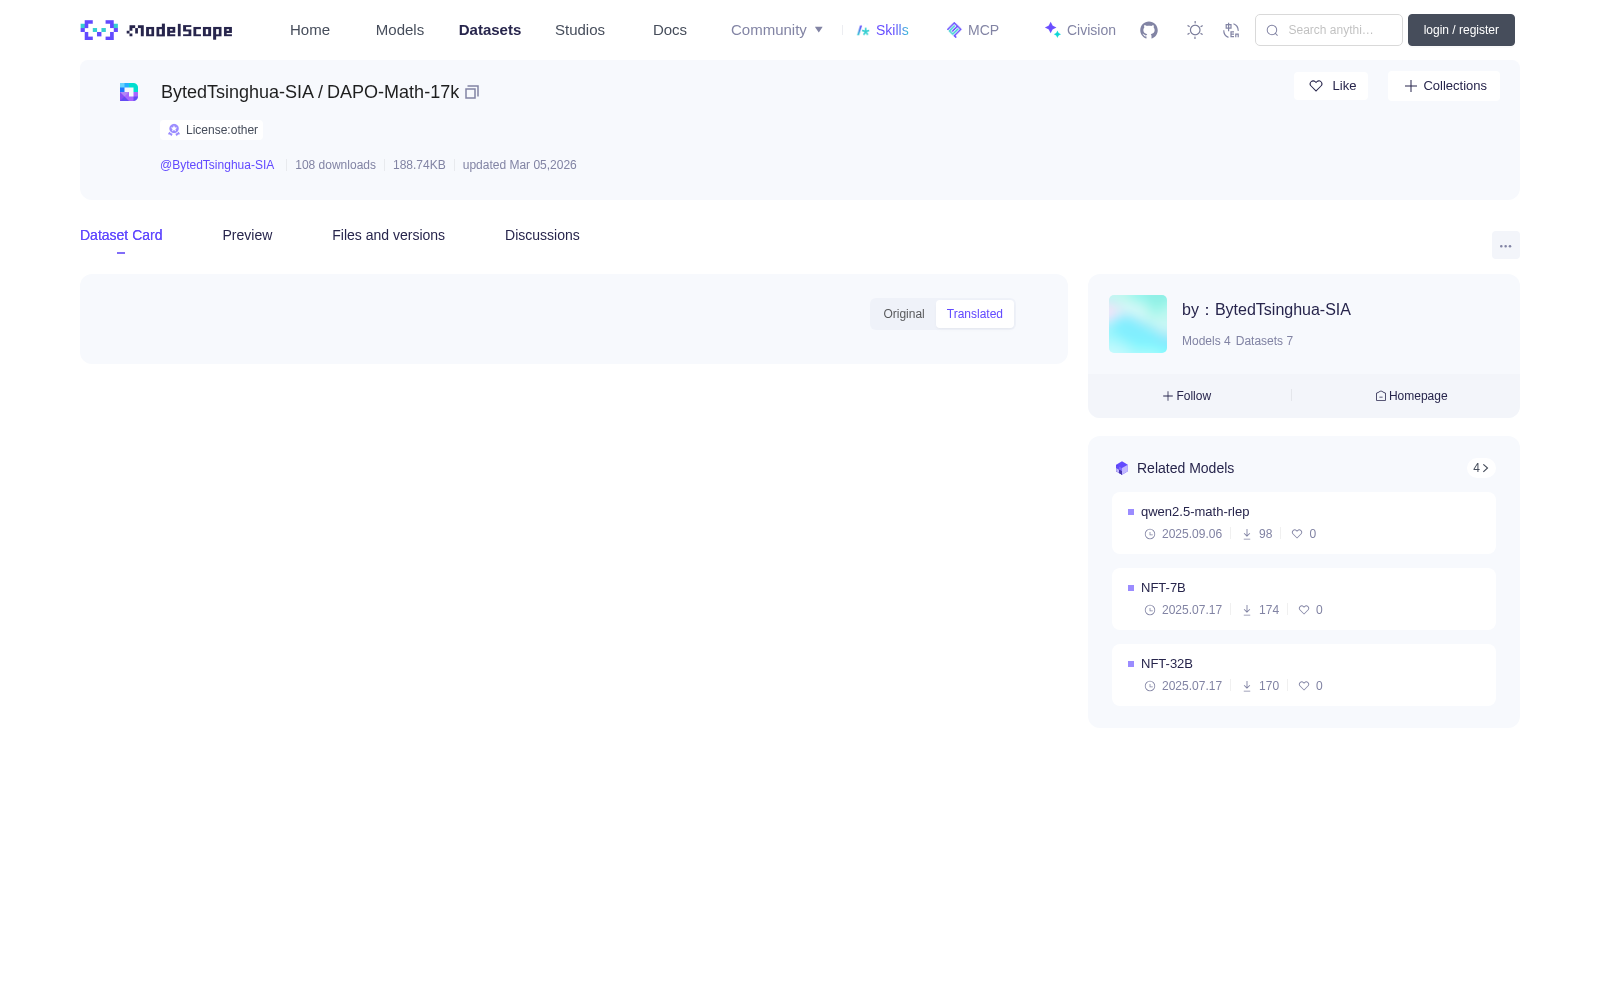Click download icon for NFT-32B

[x=1247, y=686]
